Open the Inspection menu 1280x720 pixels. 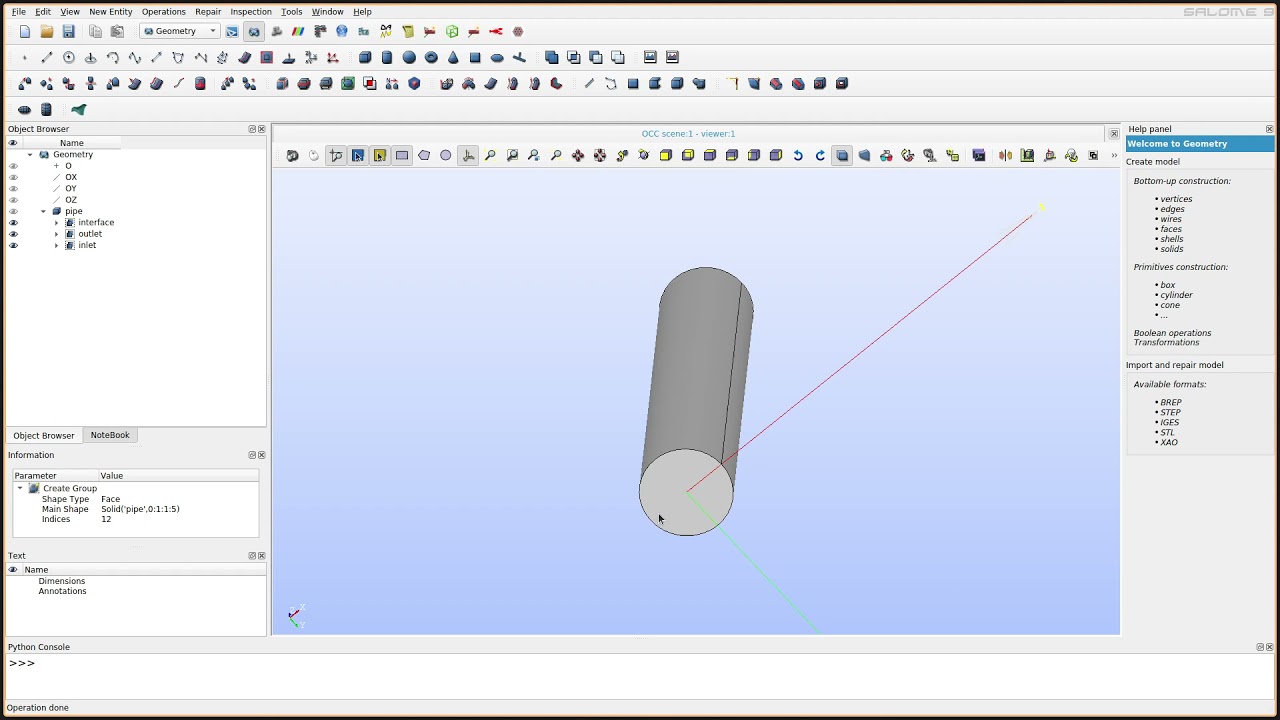tap(251, 12)
